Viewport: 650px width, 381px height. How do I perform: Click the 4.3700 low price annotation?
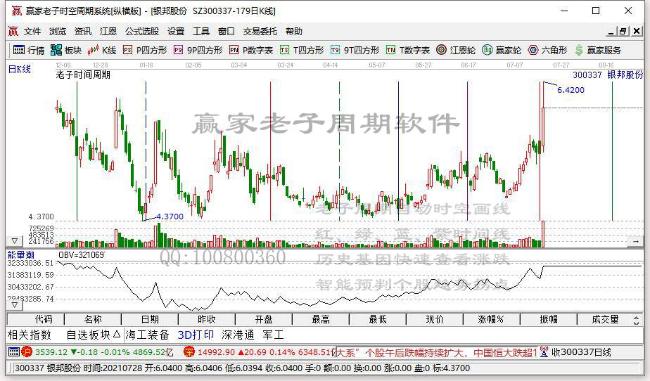pos(170,216)
